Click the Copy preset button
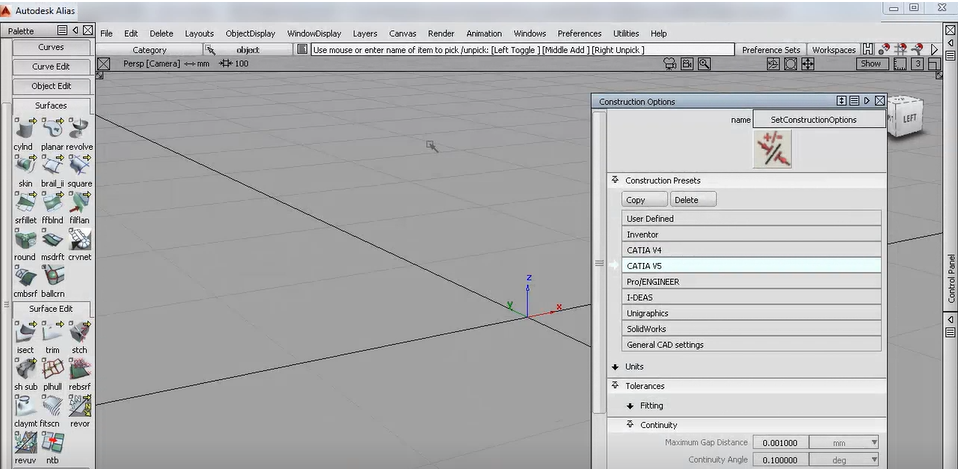Viewport: 958px width, 469px height. pos(645,200)
